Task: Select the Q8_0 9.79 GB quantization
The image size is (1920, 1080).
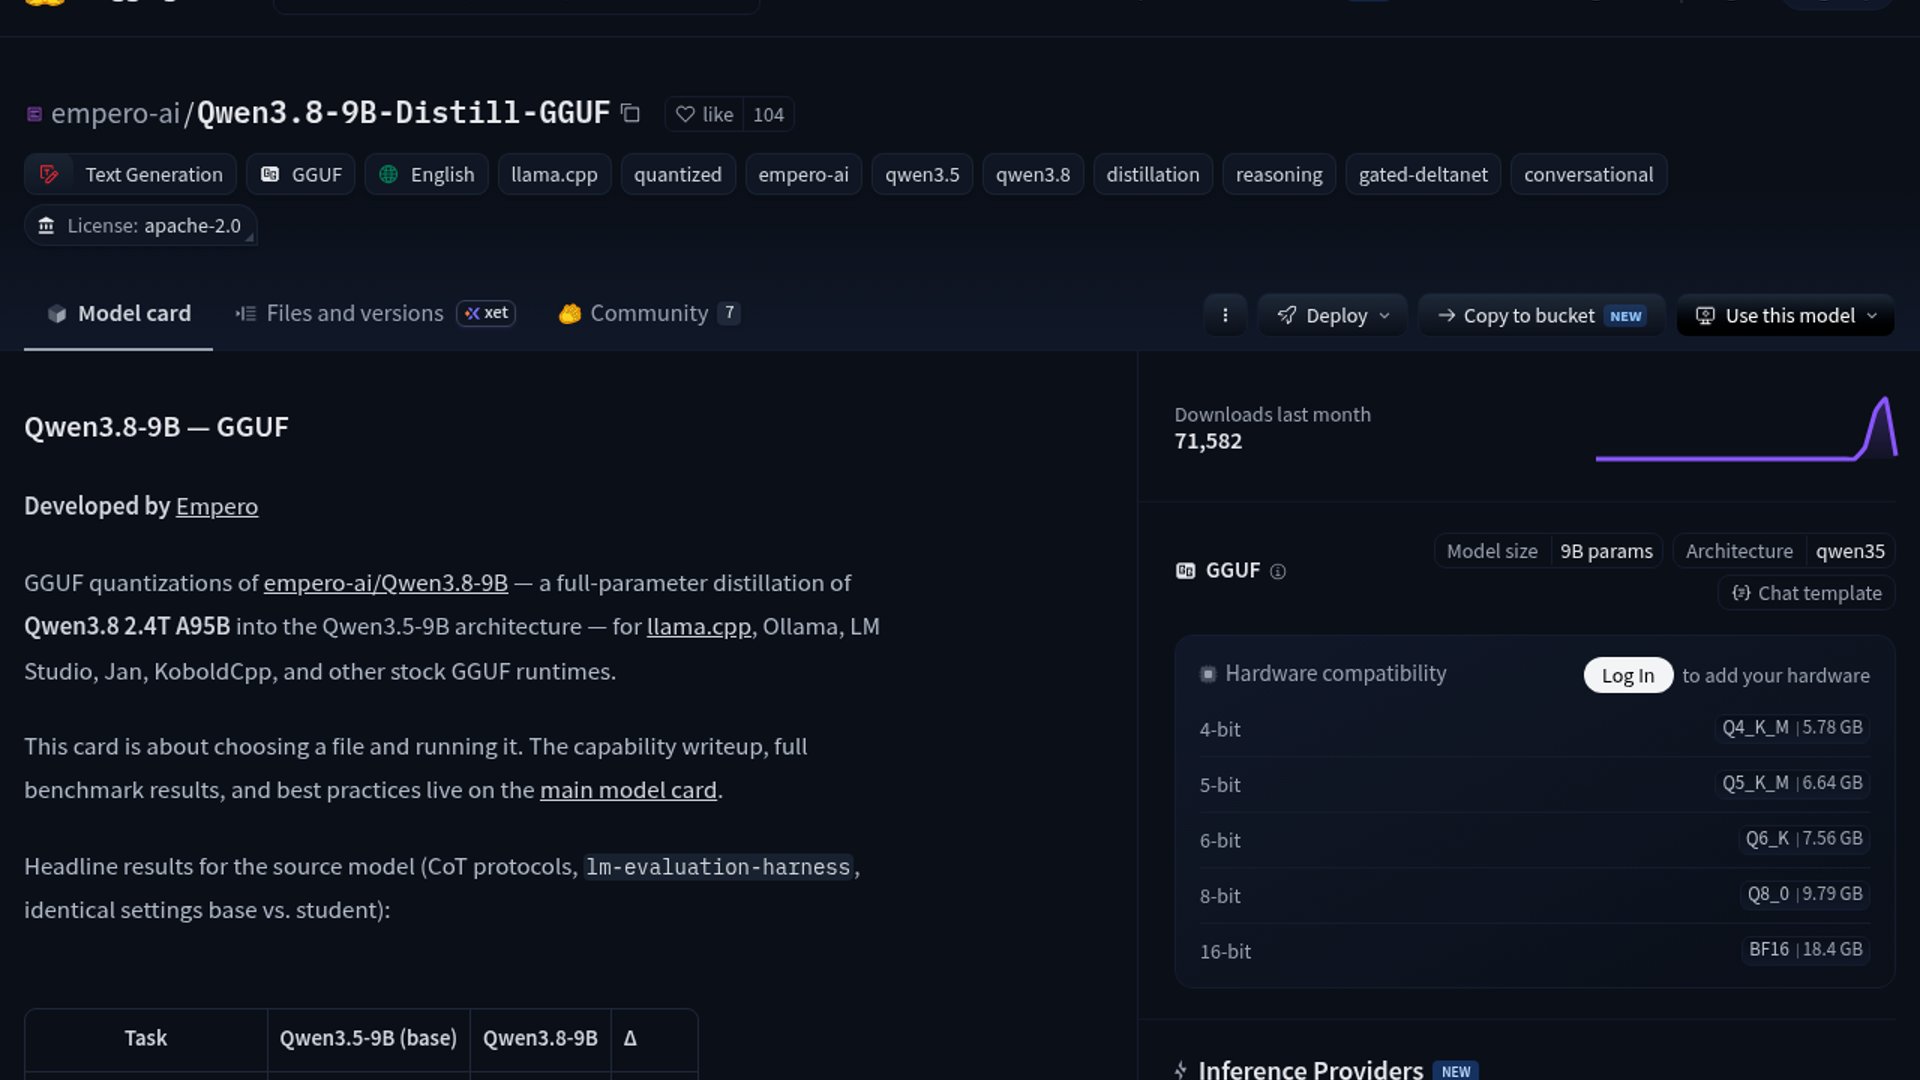Action: (x=1805, y=894)
